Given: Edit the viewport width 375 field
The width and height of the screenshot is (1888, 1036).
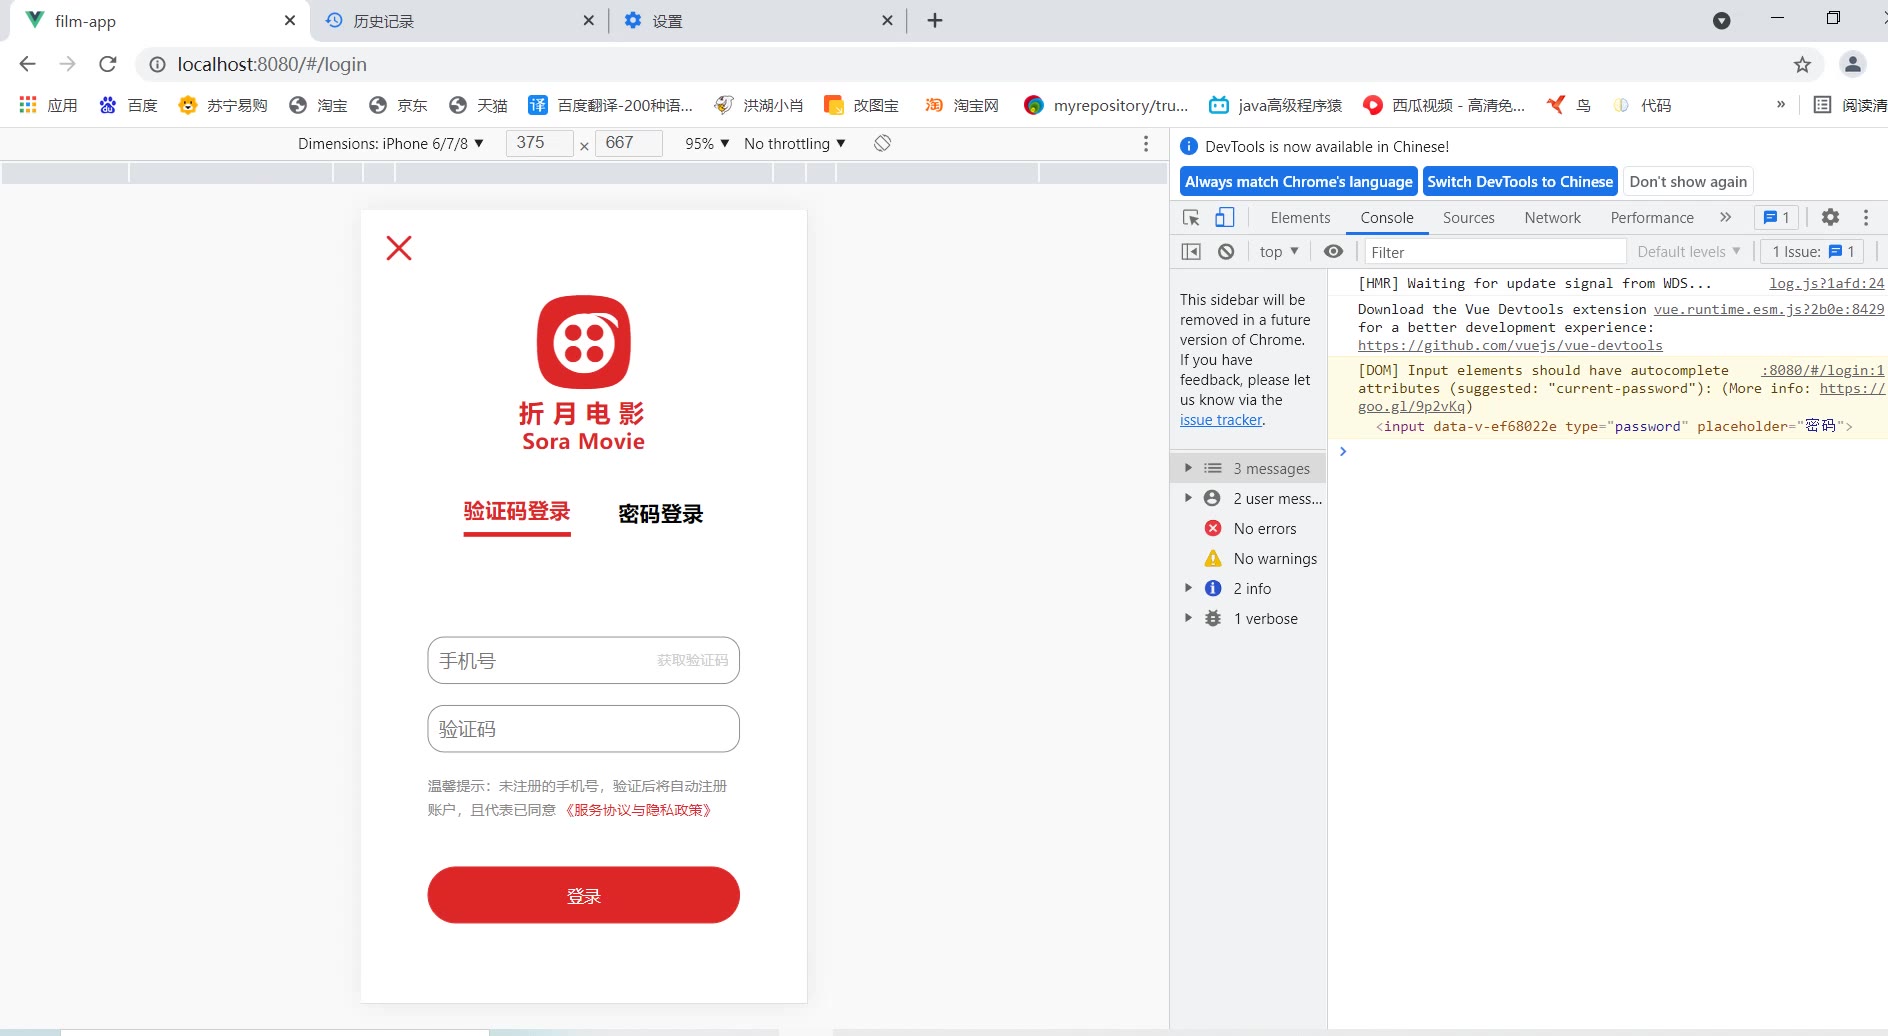Looking at the screenshot, I should [x=540, y=143].
